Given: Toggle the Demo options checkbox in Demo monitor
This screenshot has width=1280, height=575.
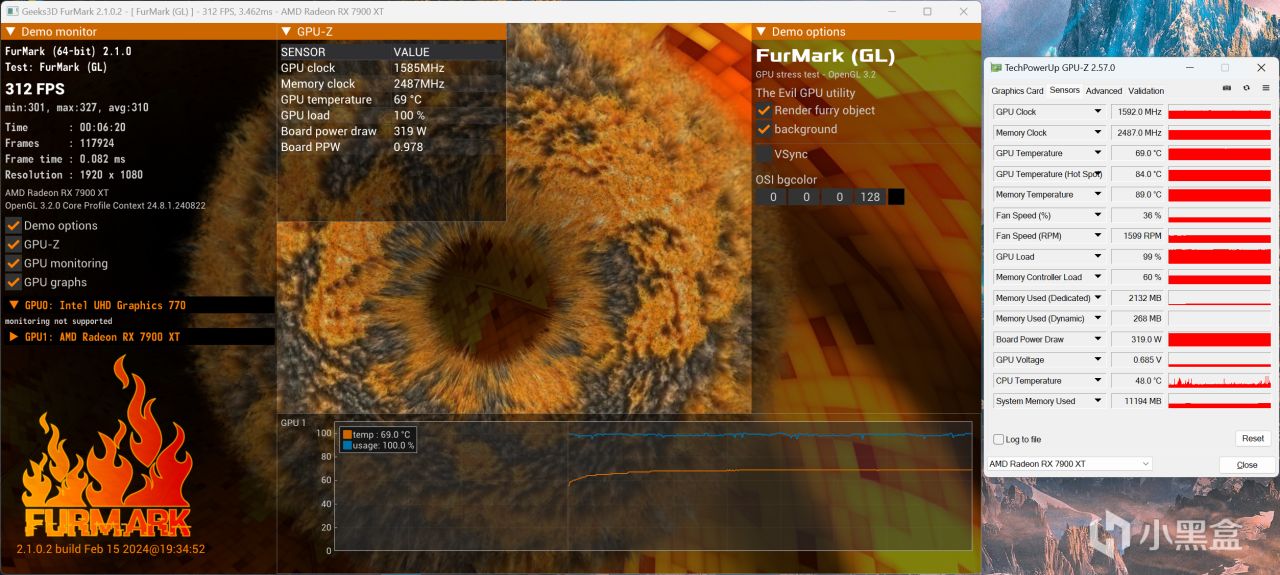Looking at the screenshot, I should point(13,225).
